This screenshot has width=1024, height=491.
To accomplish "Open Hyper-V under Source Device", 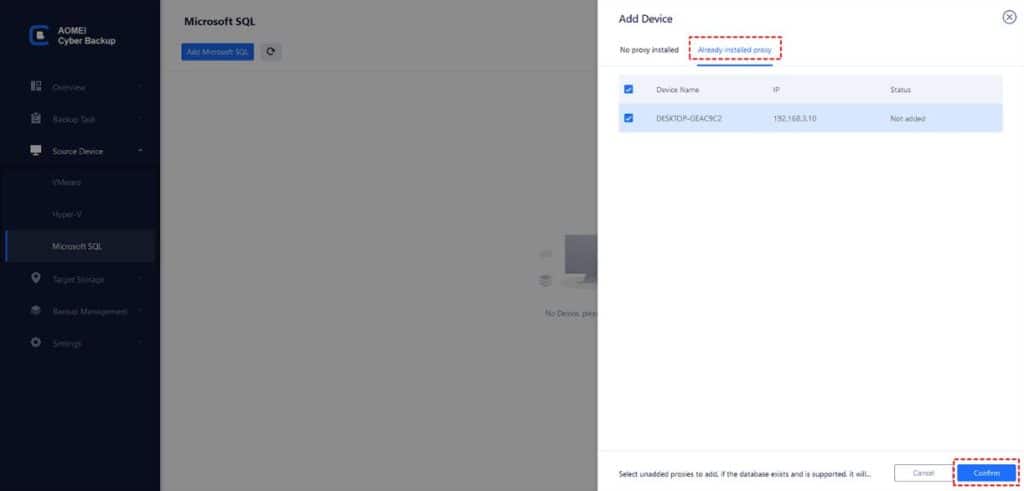I will [67, 215].
